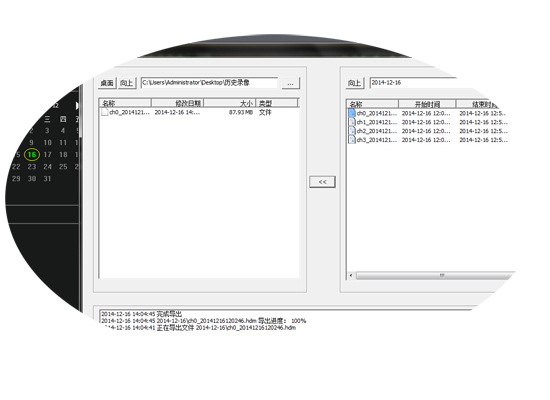Select the exported ch0 file in the left list

pyautogui.click(x=199, y=112)
